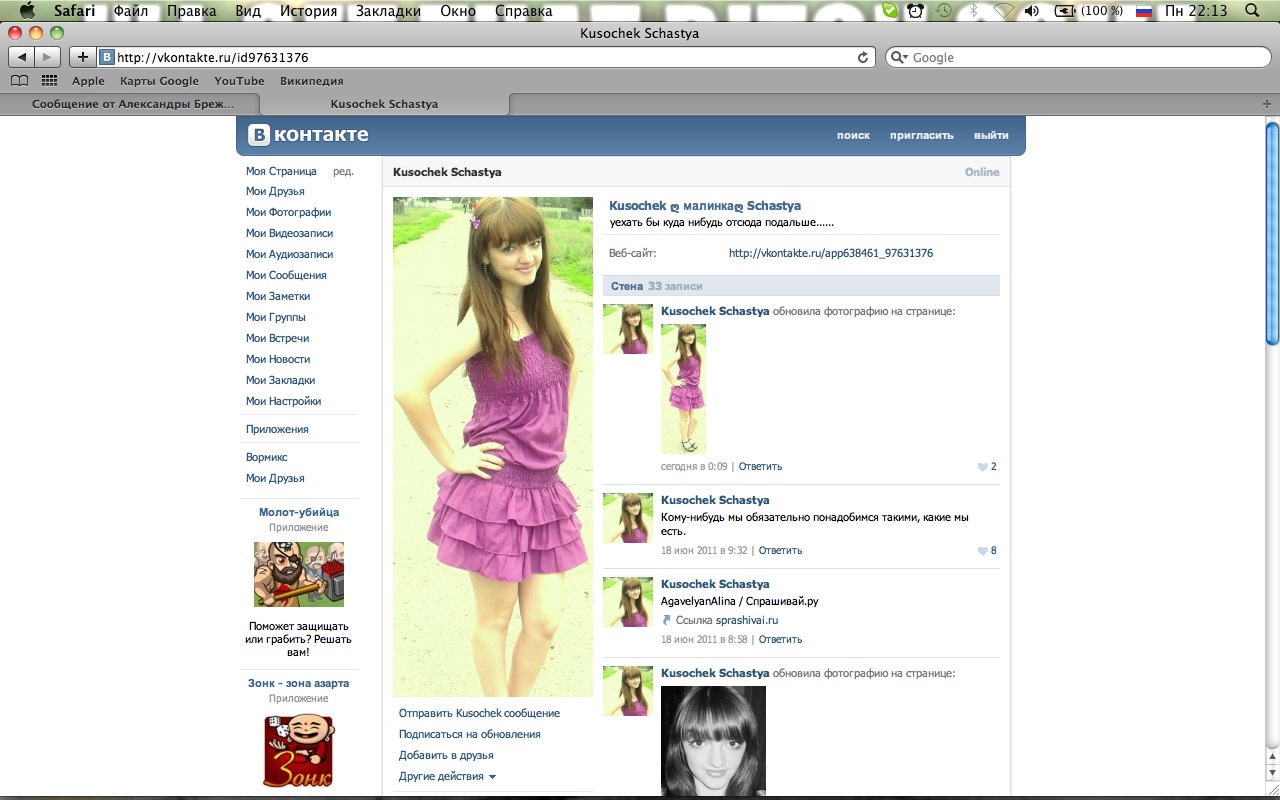Click Добавить в друзья link
This screenshot has height=800, width=1280.
click(x=446, y=755)
